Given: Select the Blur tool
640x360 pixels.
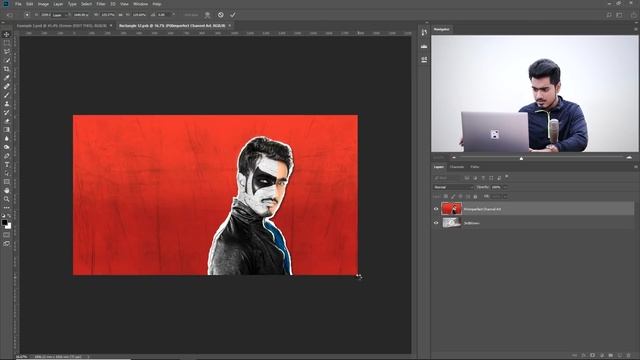Looking at the screenshot, I should [7, 138].
